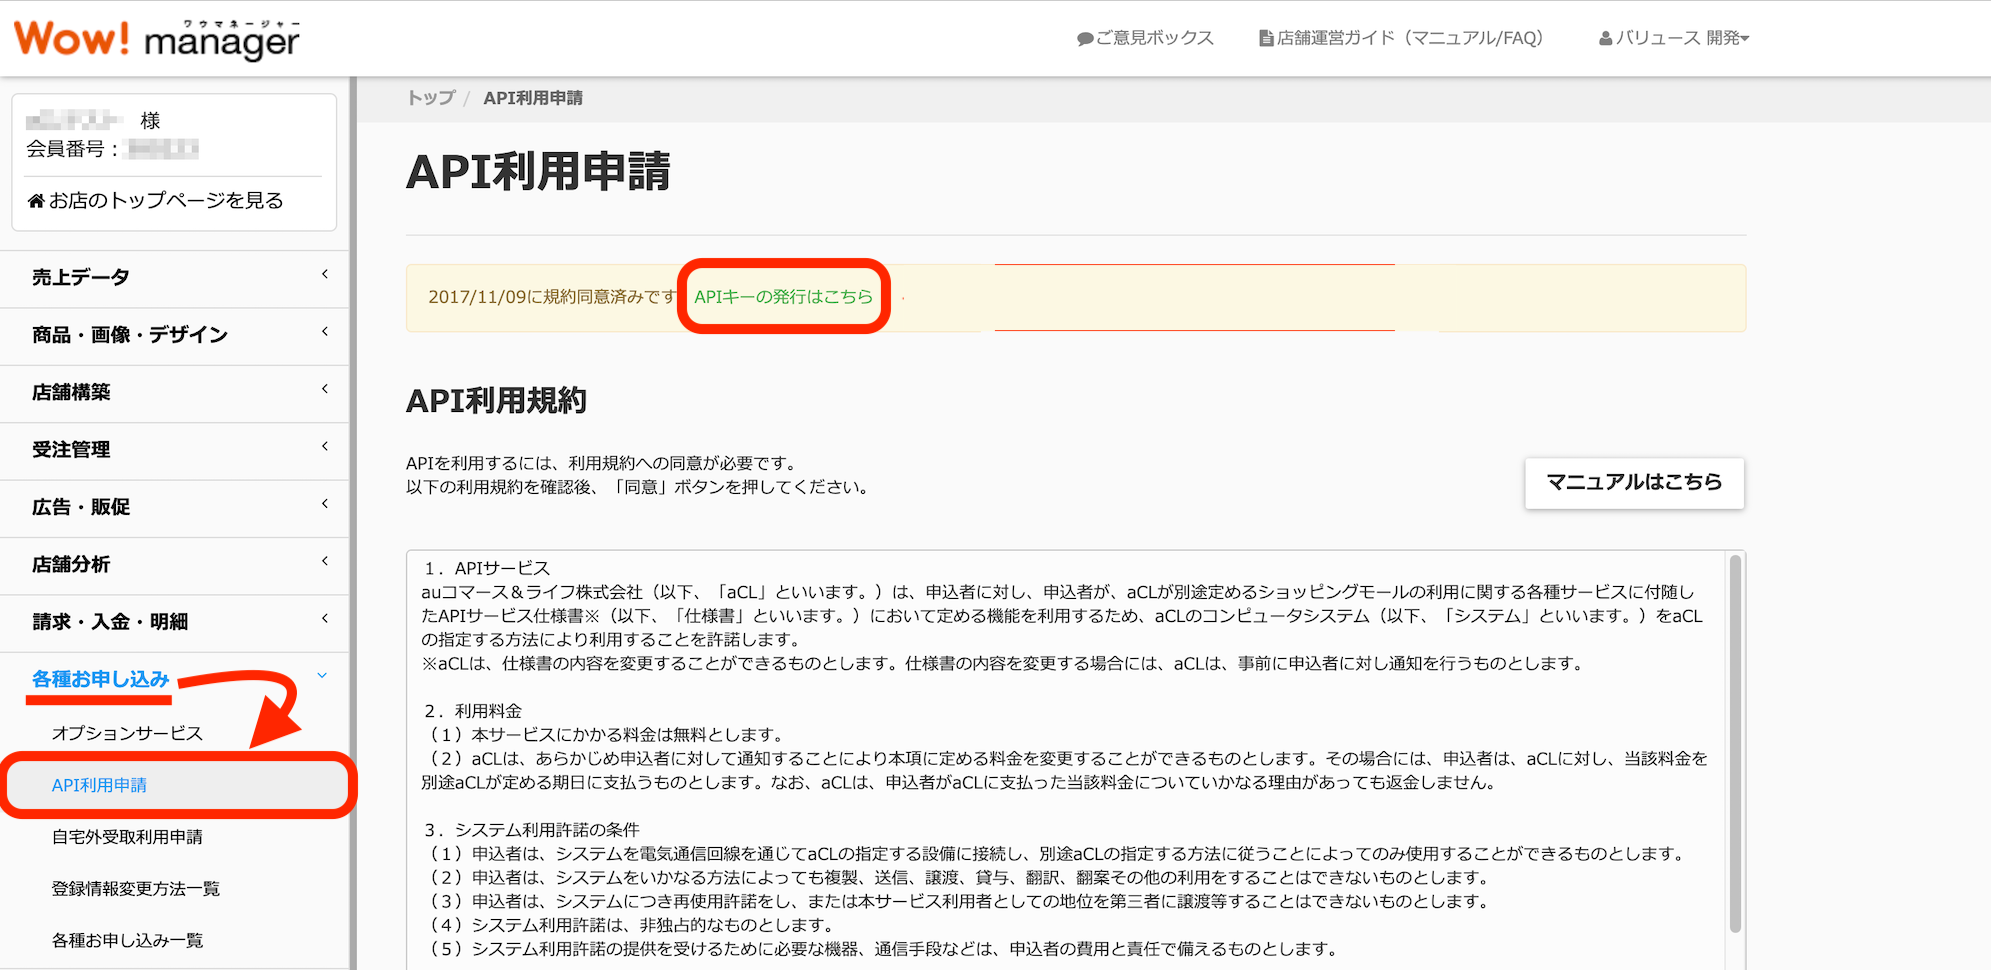Click the マニュアルはこちら button
This screenshot has width=1991, height=970.
pos(1634,483)
